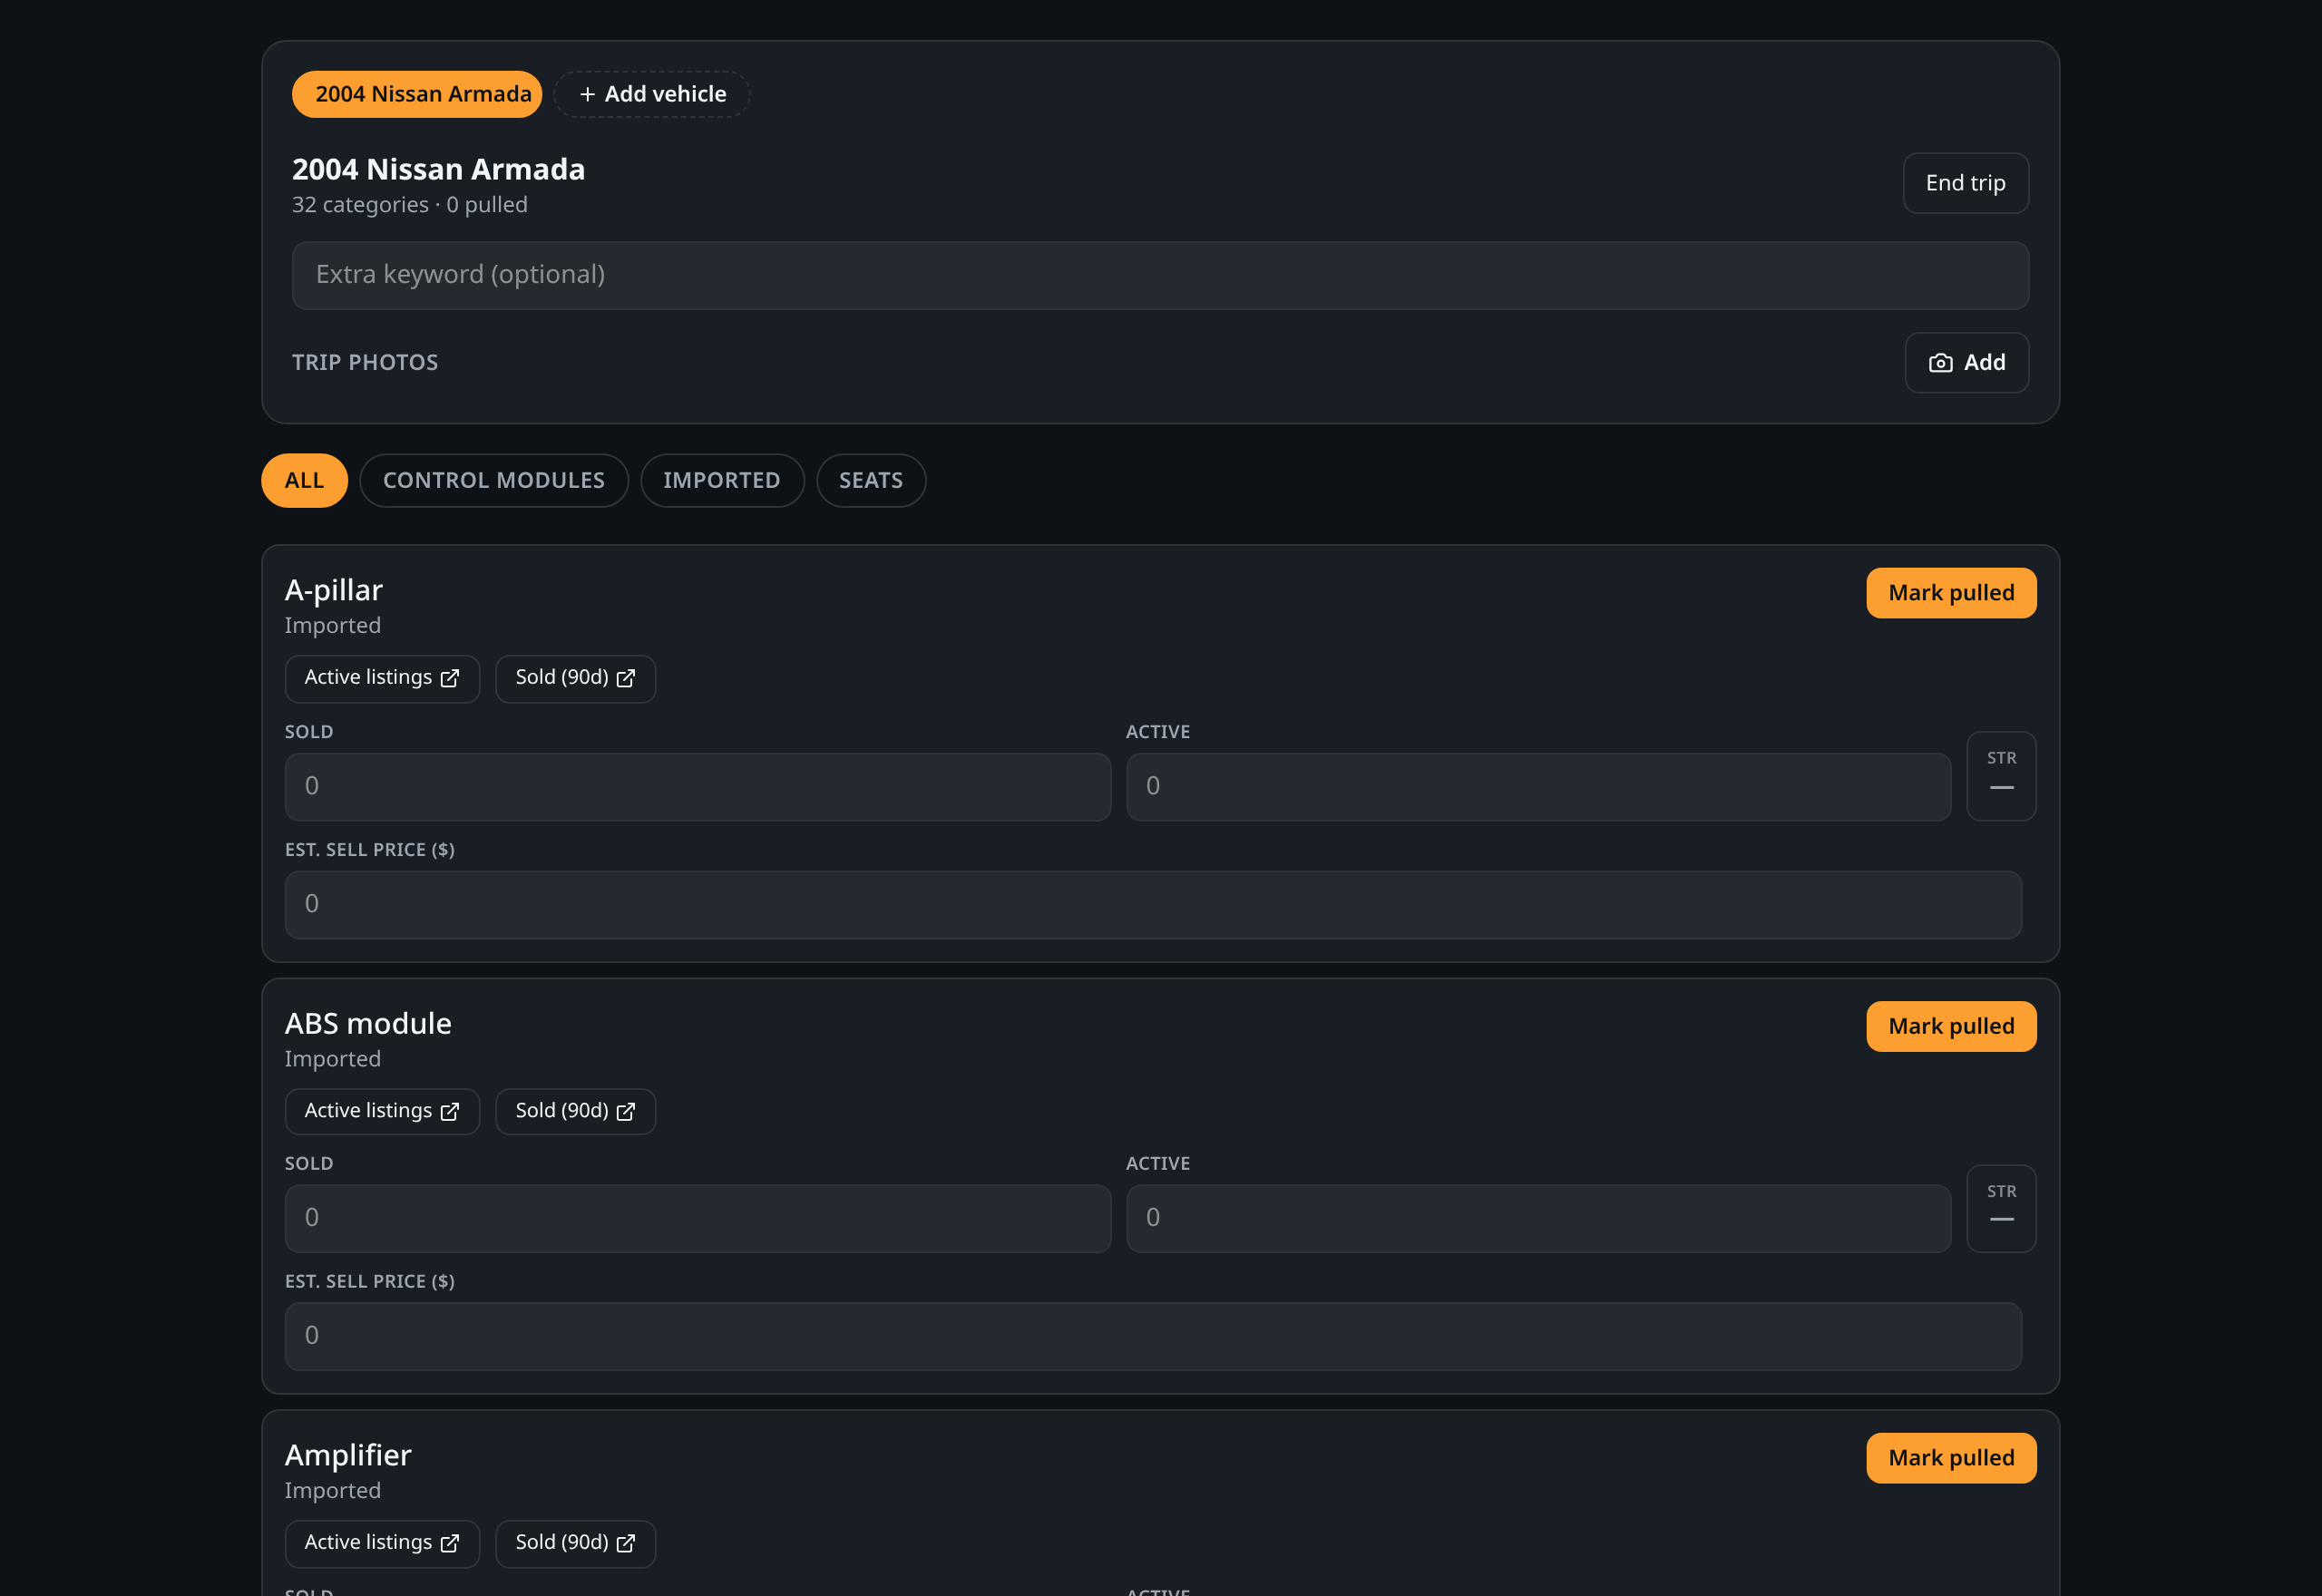Filter by SEATS category
This screenshot has width=2322, height=1596.
pos(871,481)
